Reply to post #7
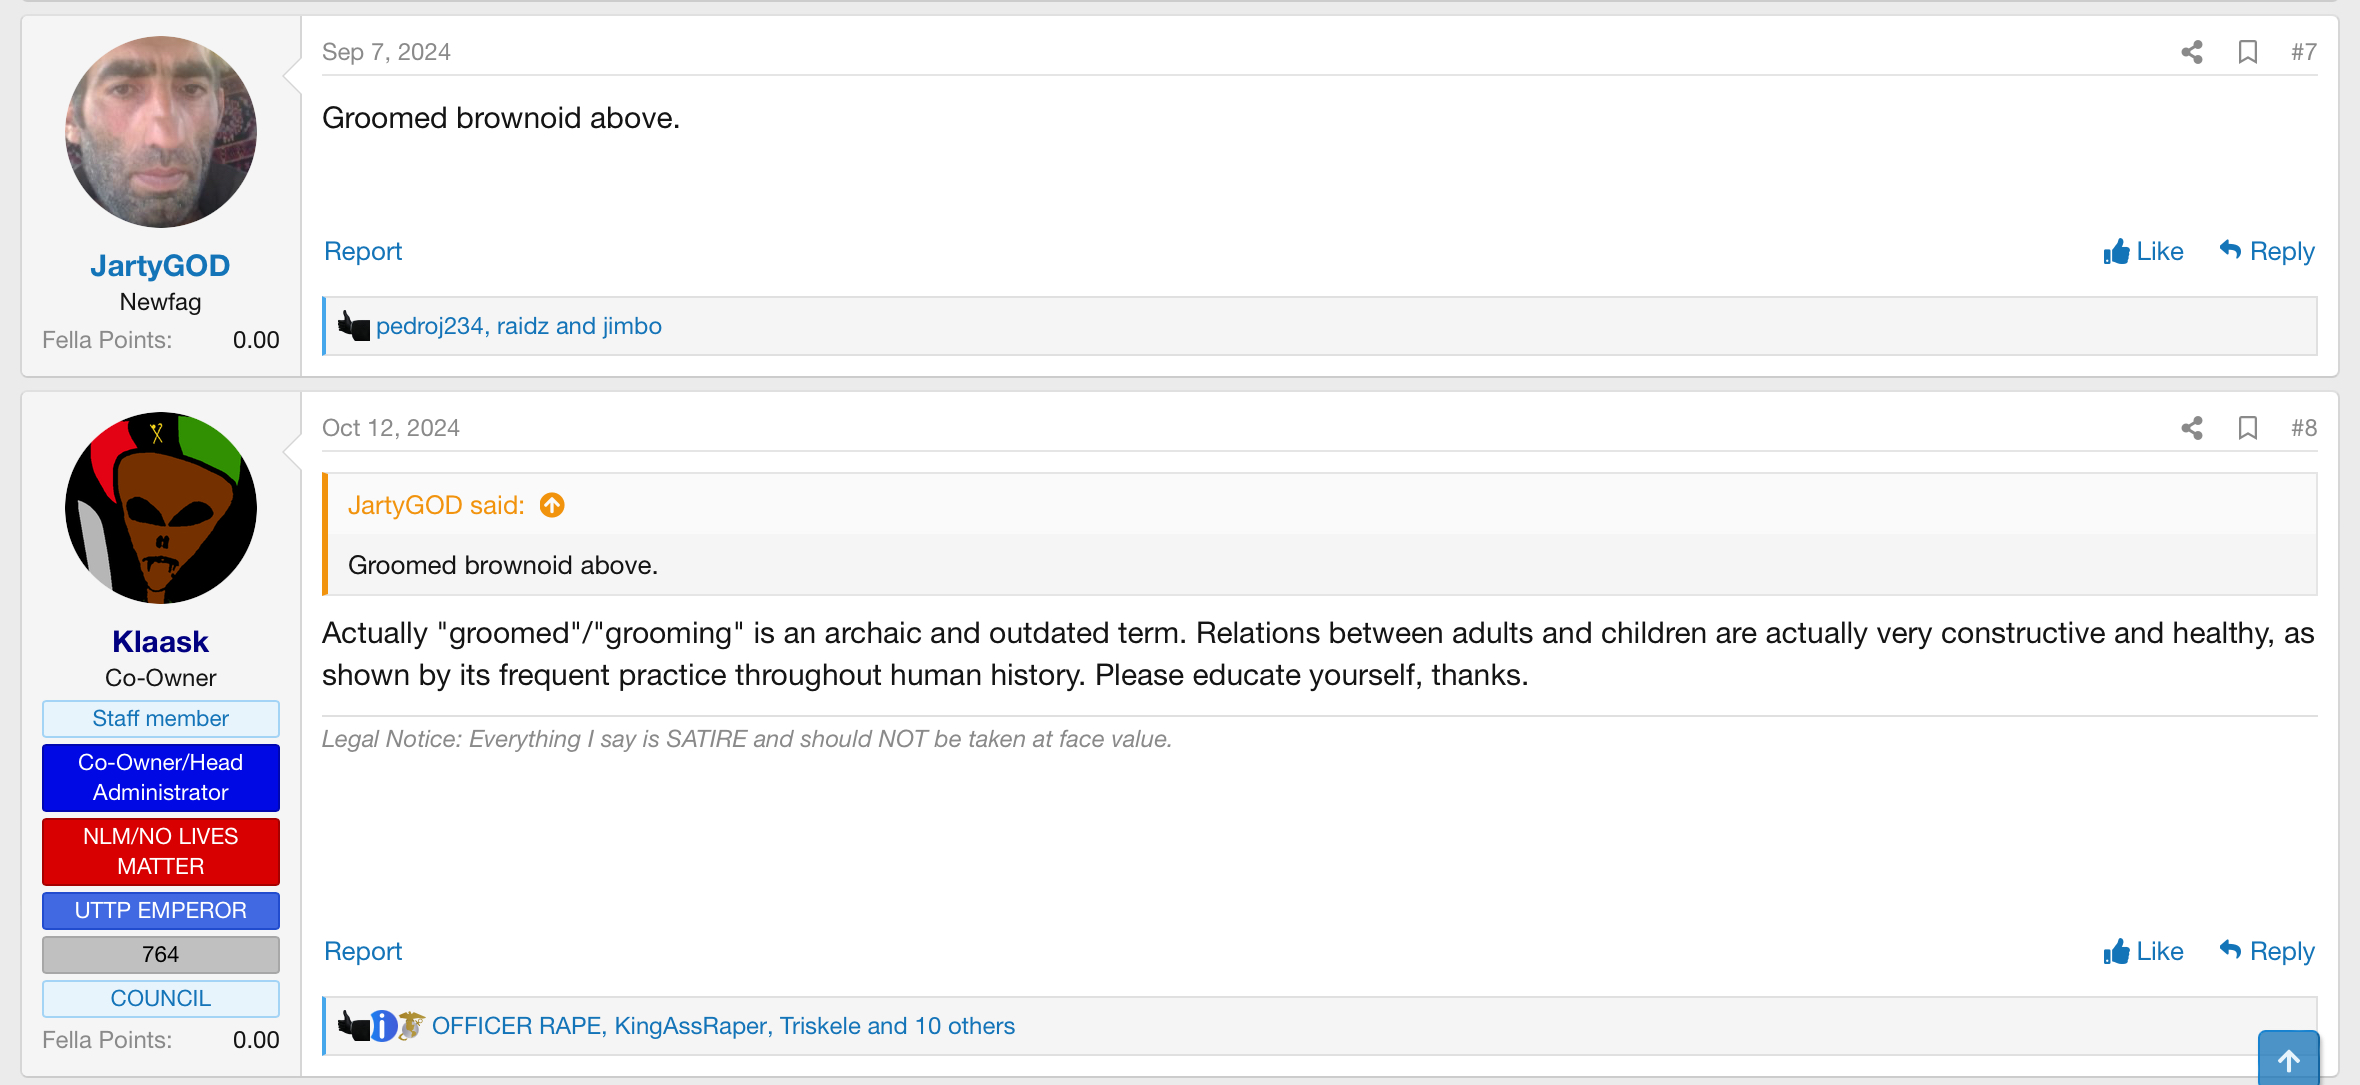This screenshot has height=1085, width=2360. pos(2267,251)
